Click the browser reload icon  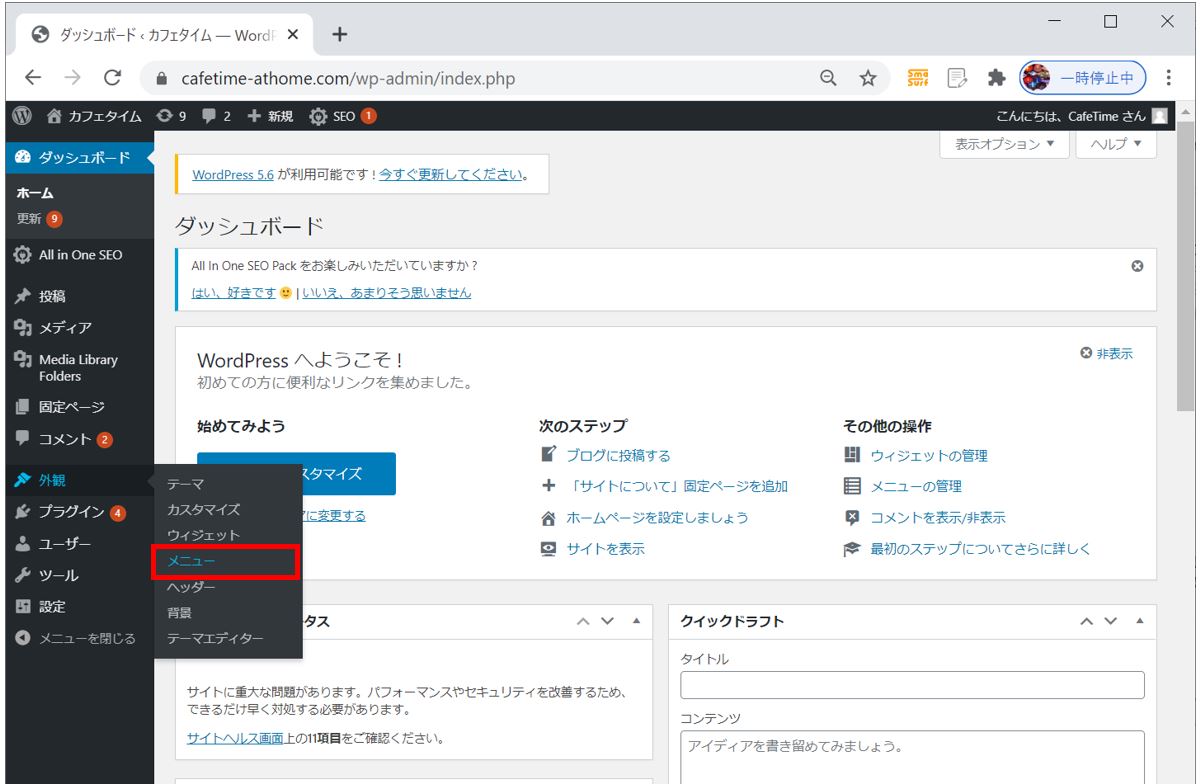pos(112,78)
